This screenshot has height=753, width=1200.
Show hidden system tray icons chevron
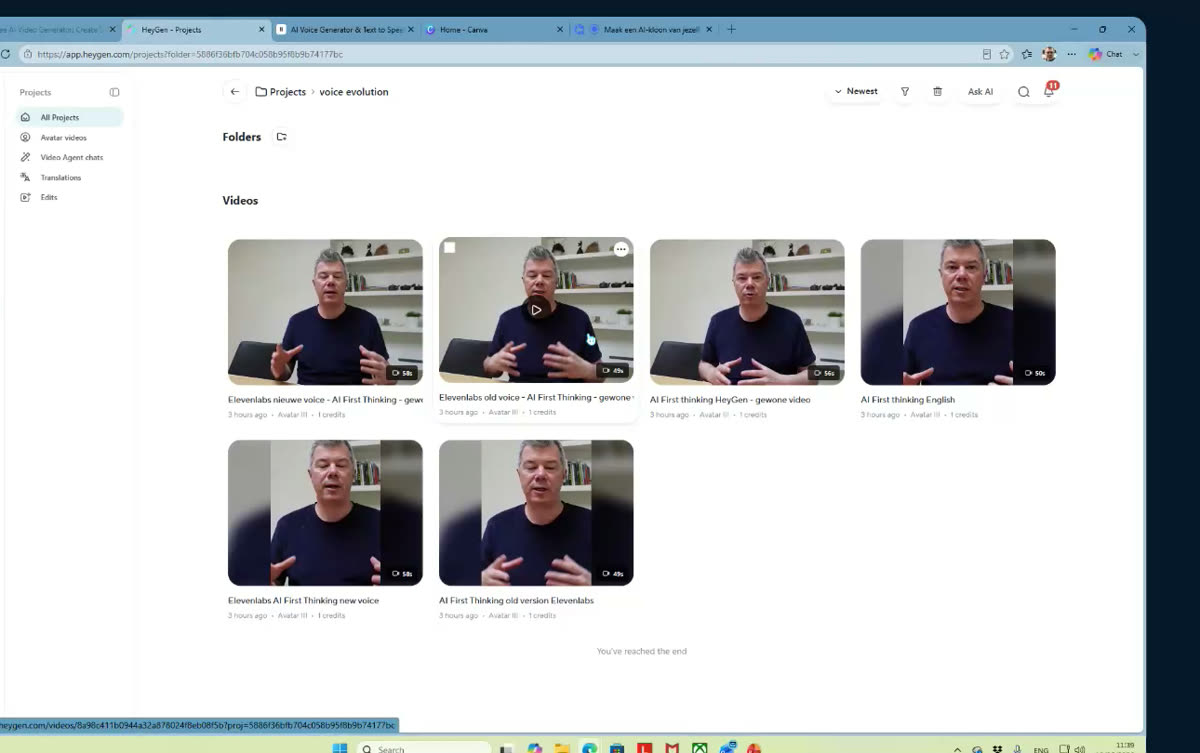coord(958,749)
